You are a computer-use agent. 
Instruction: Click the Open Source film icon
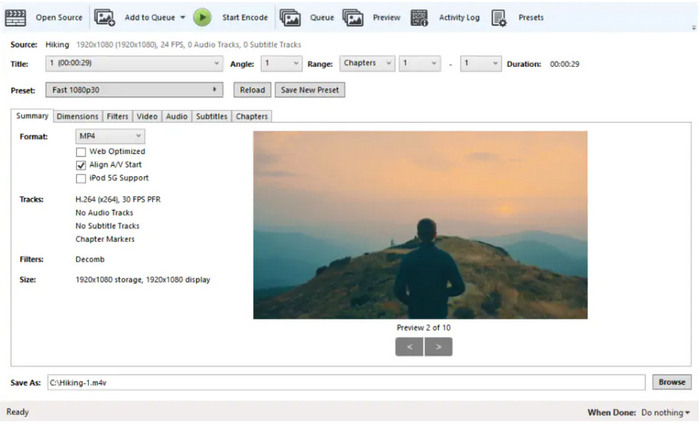click(x=15, y=18)
